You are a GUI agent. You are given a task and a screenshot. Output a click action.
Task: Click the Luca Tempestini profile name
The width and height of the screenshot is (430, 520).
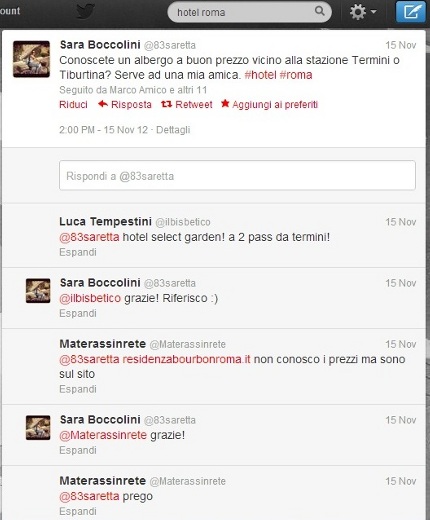pos(105,221)
